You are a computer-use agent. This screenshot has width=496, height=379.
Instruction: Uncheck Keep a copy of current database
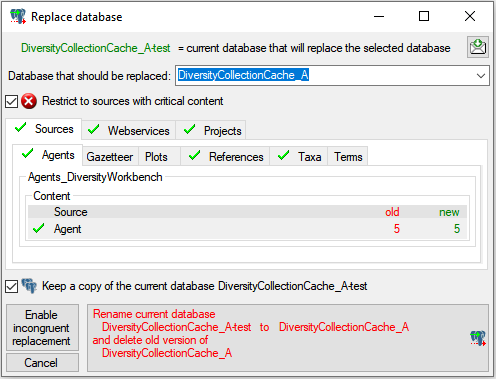click(x=11, y=286)
